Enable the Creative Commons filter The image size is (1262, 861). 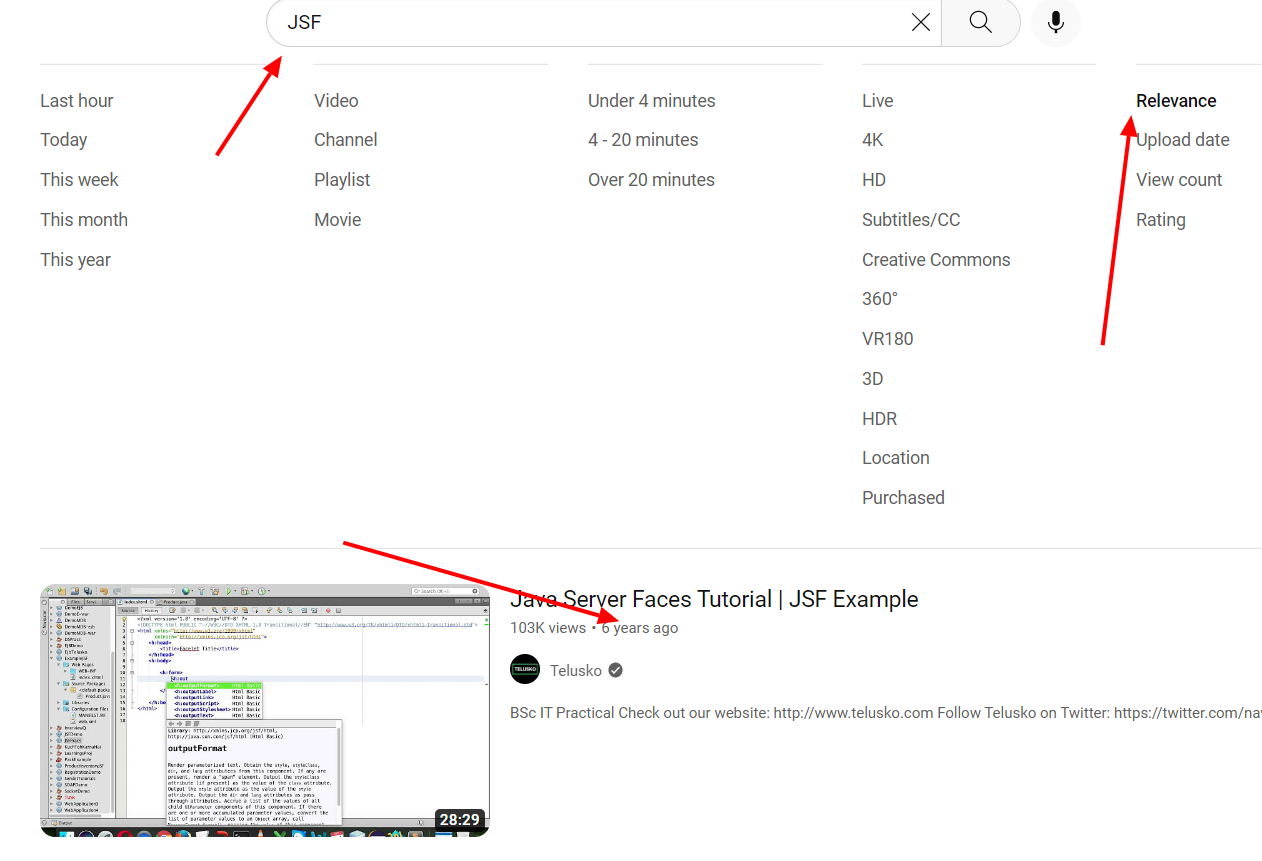[936, 260]
